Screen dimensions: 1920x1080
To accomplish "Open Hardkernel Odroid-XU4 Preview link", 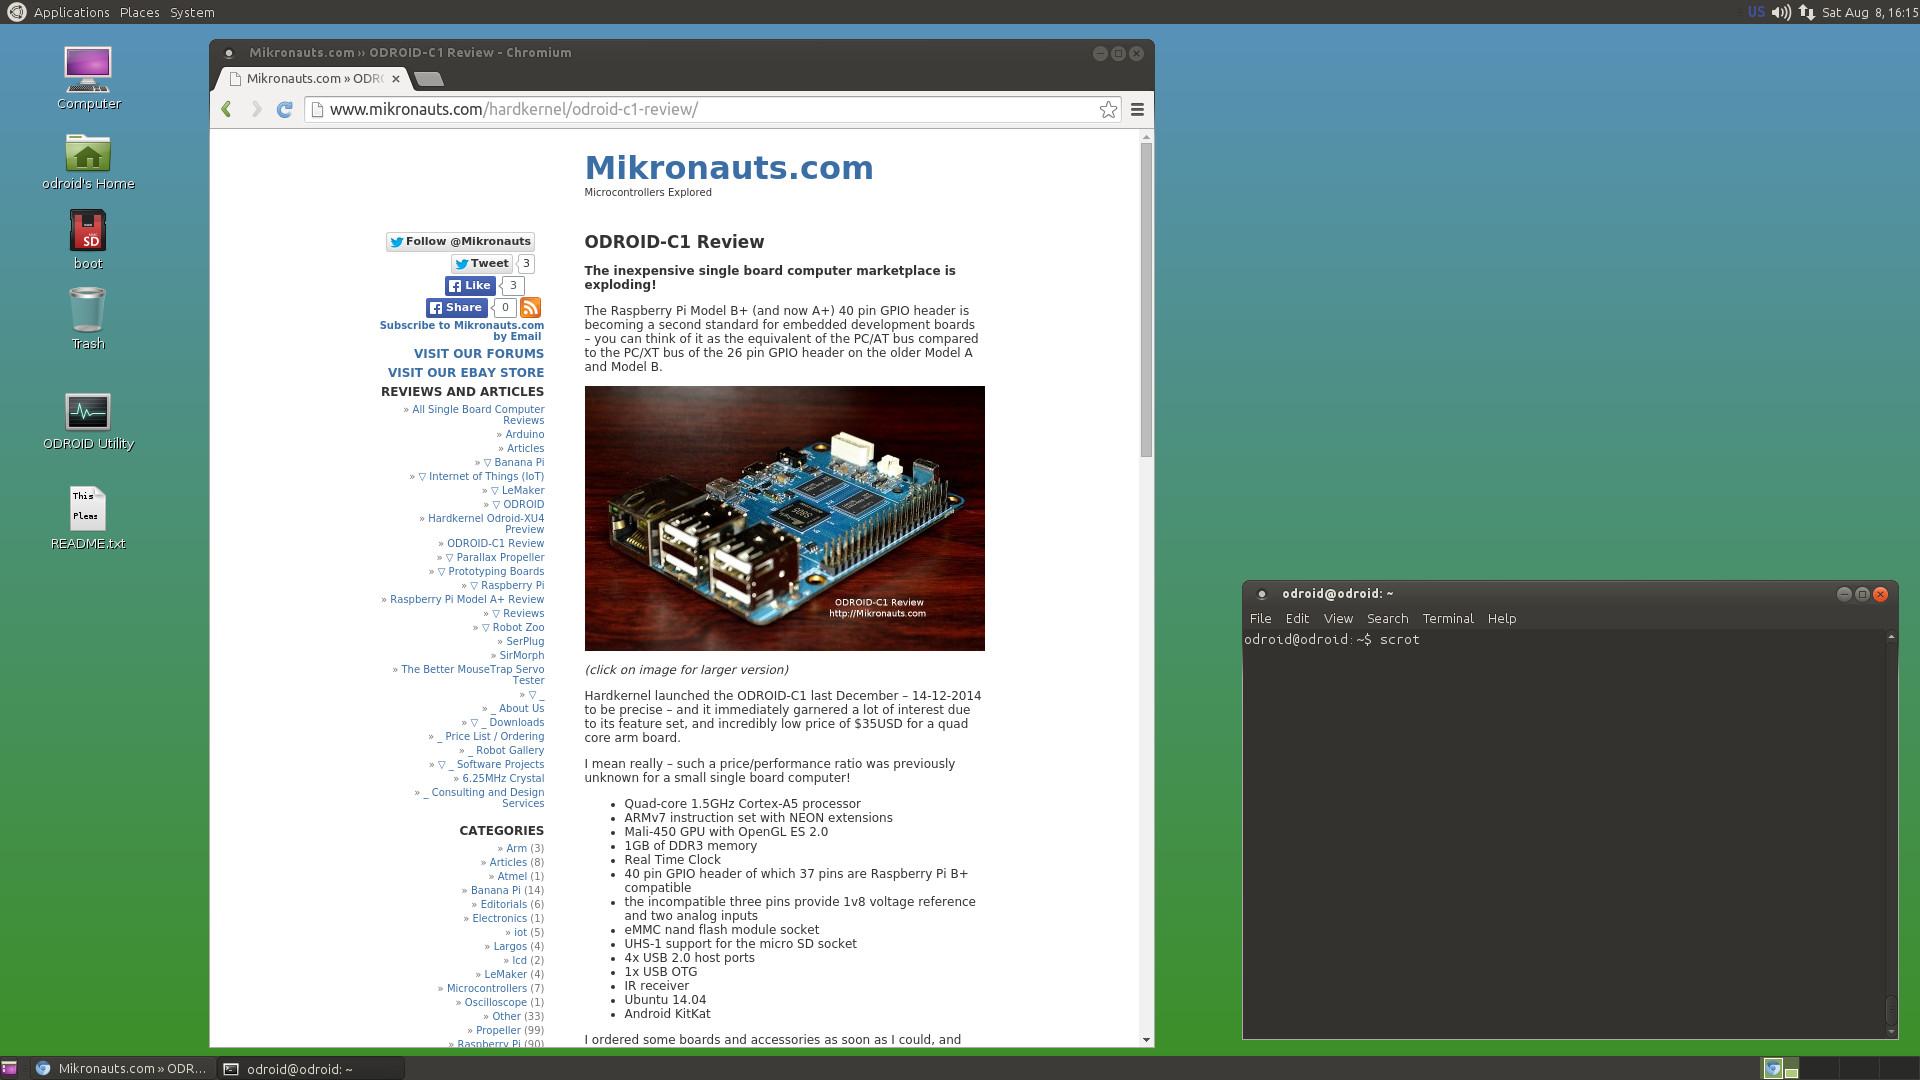I will click(x=486, y=524).
